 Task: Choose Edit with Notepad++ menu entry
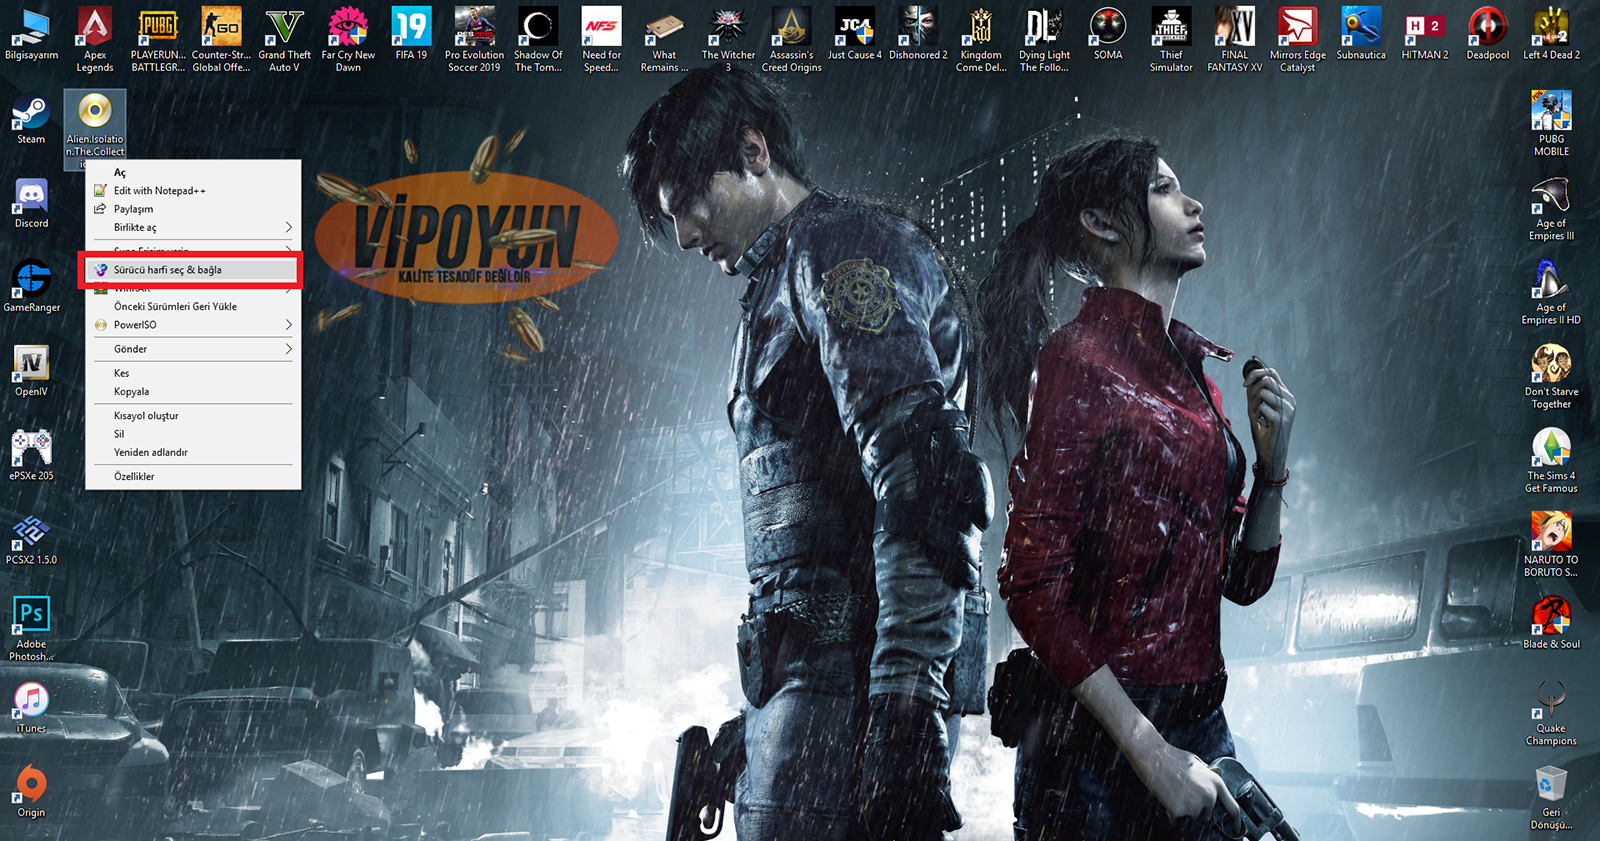[x=193, y=190]
